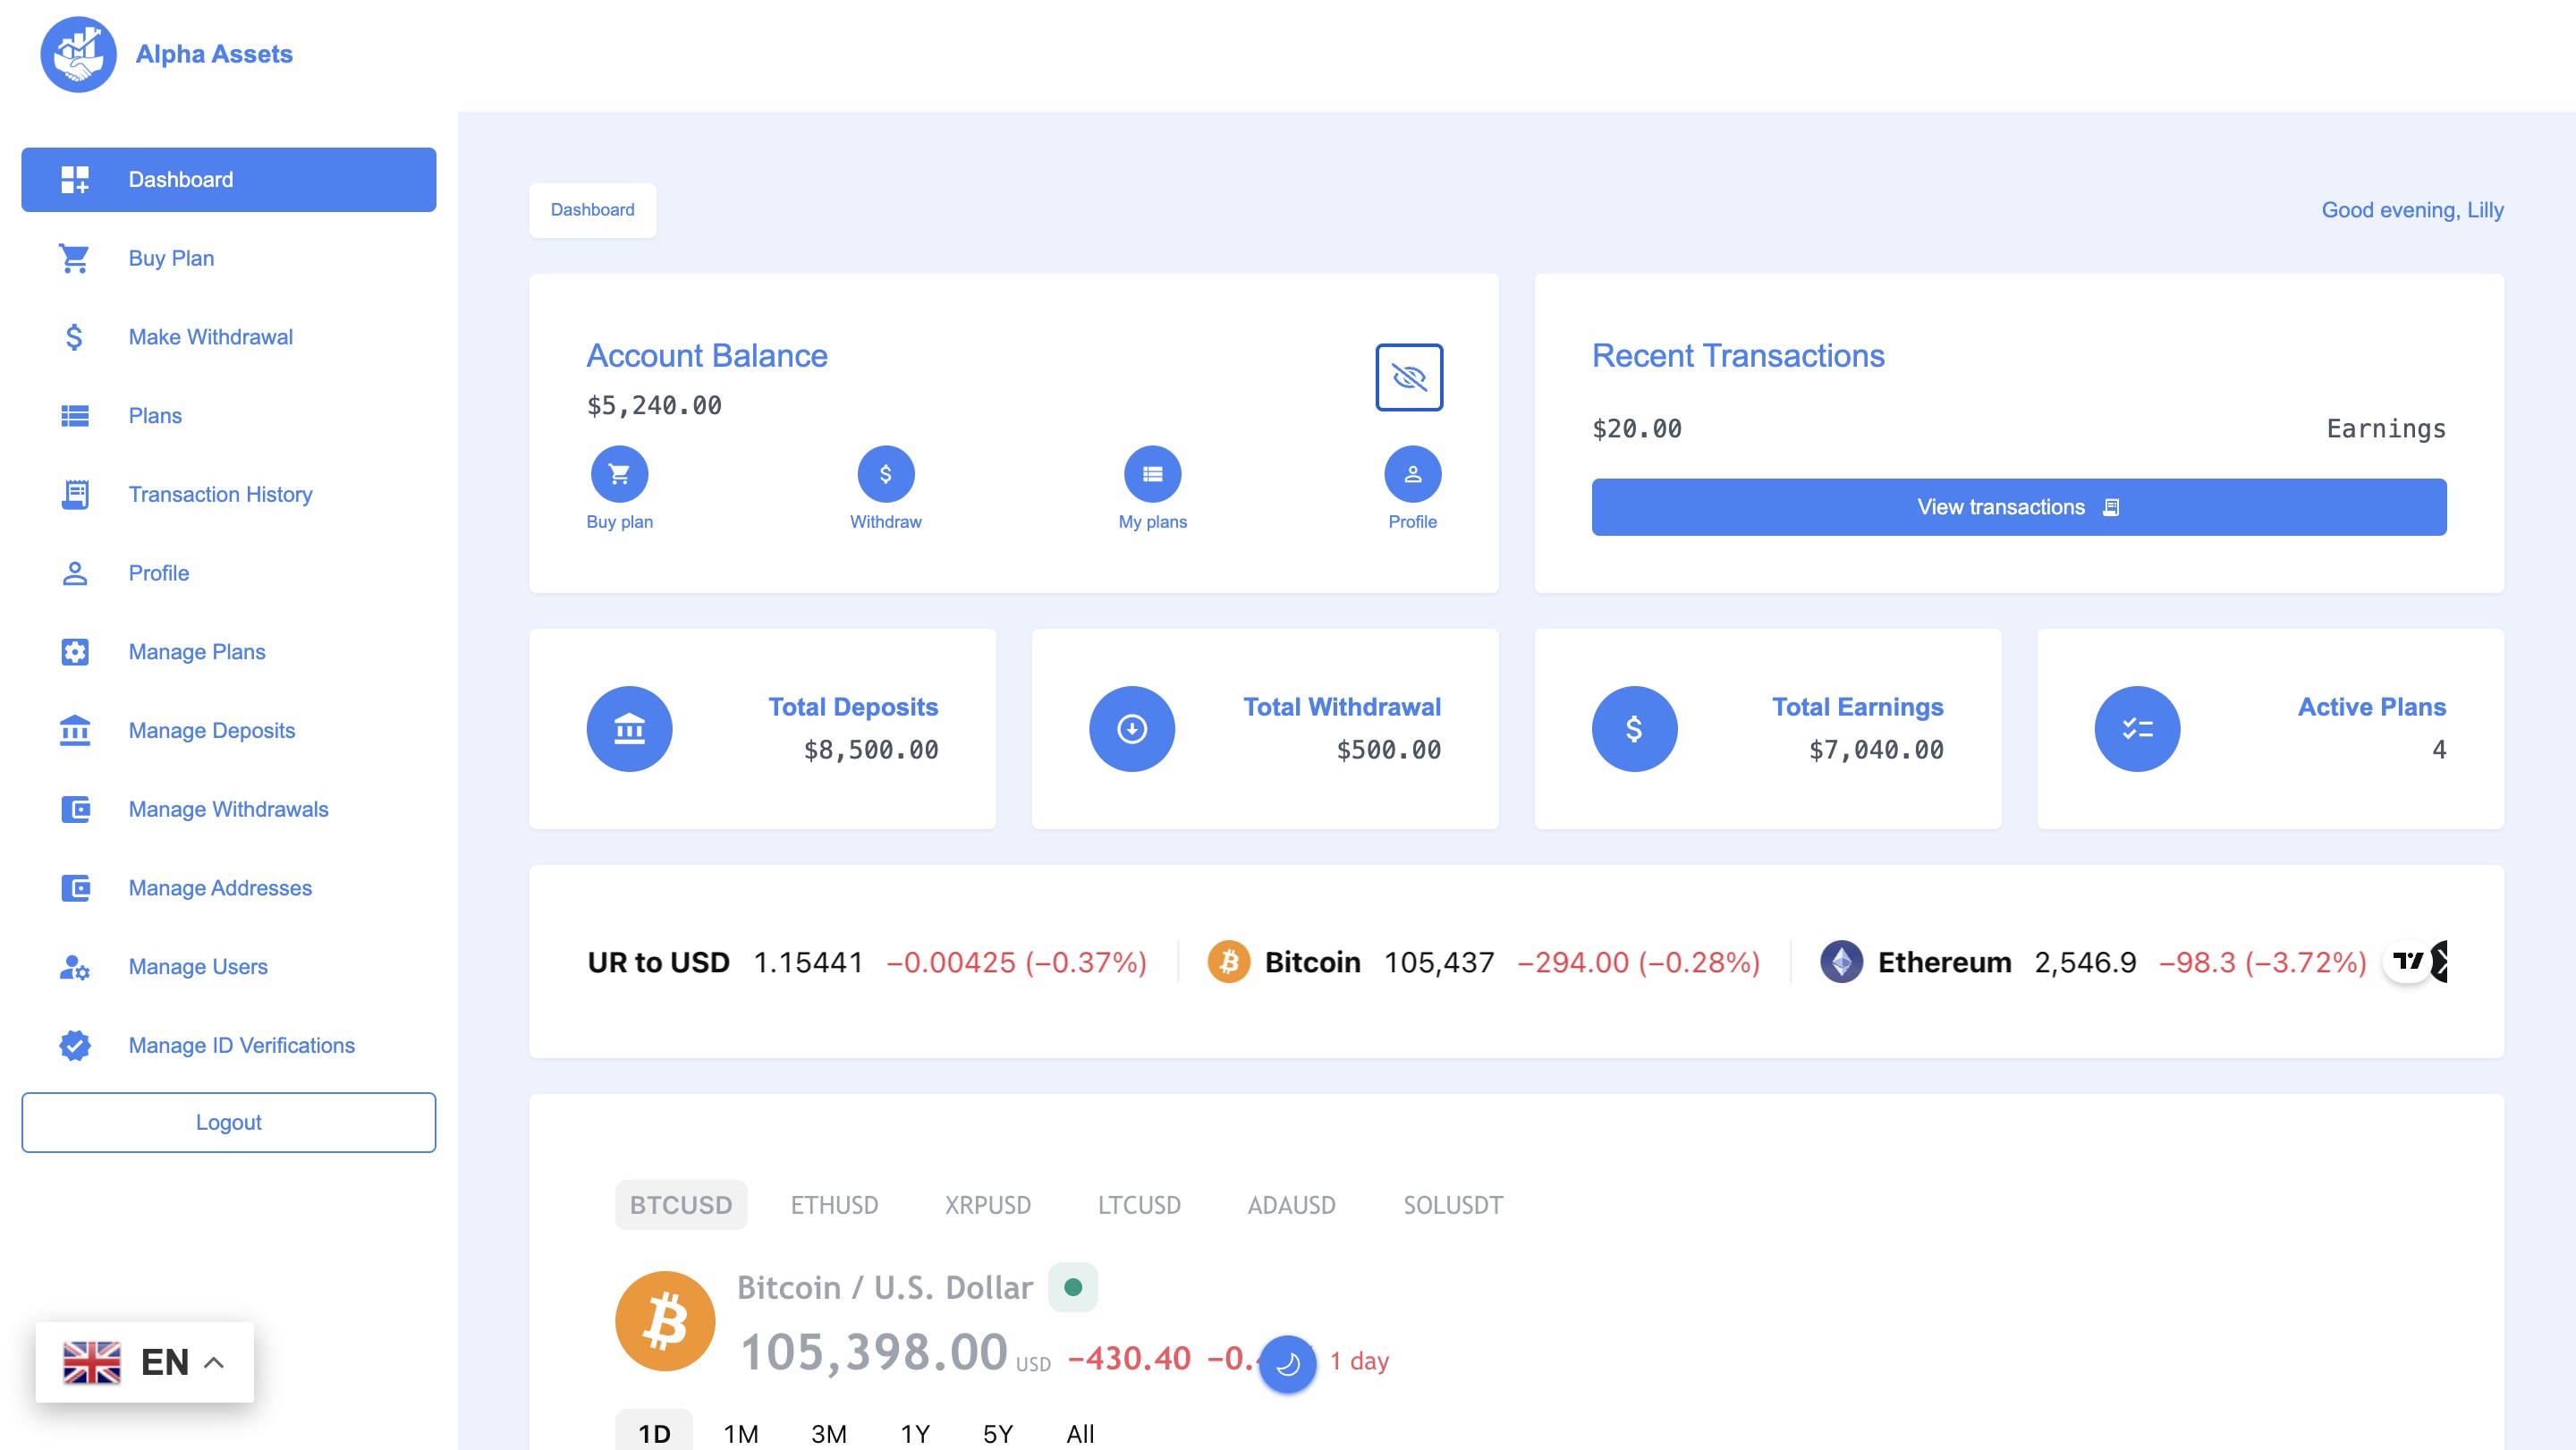Open Manage Plans via the gear icon

(x=75, y=651)
